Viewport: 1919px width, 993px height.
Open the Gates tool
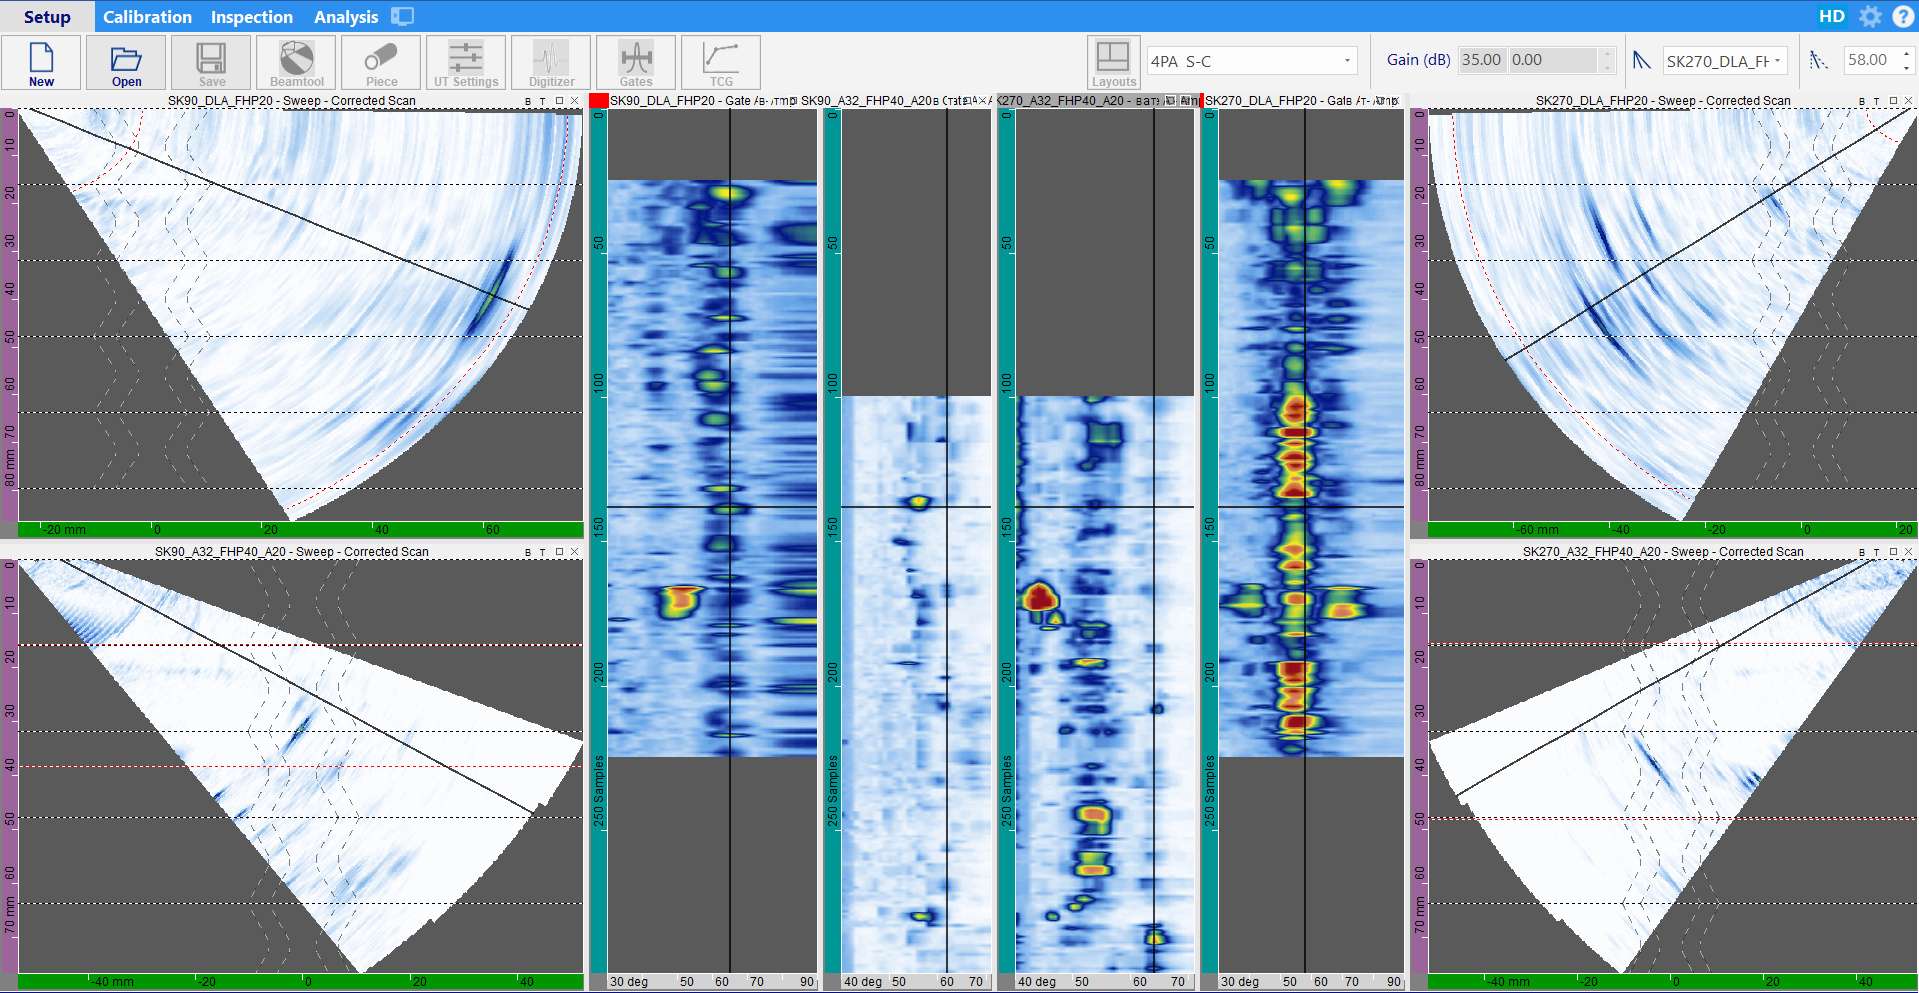tap(636, 64)
